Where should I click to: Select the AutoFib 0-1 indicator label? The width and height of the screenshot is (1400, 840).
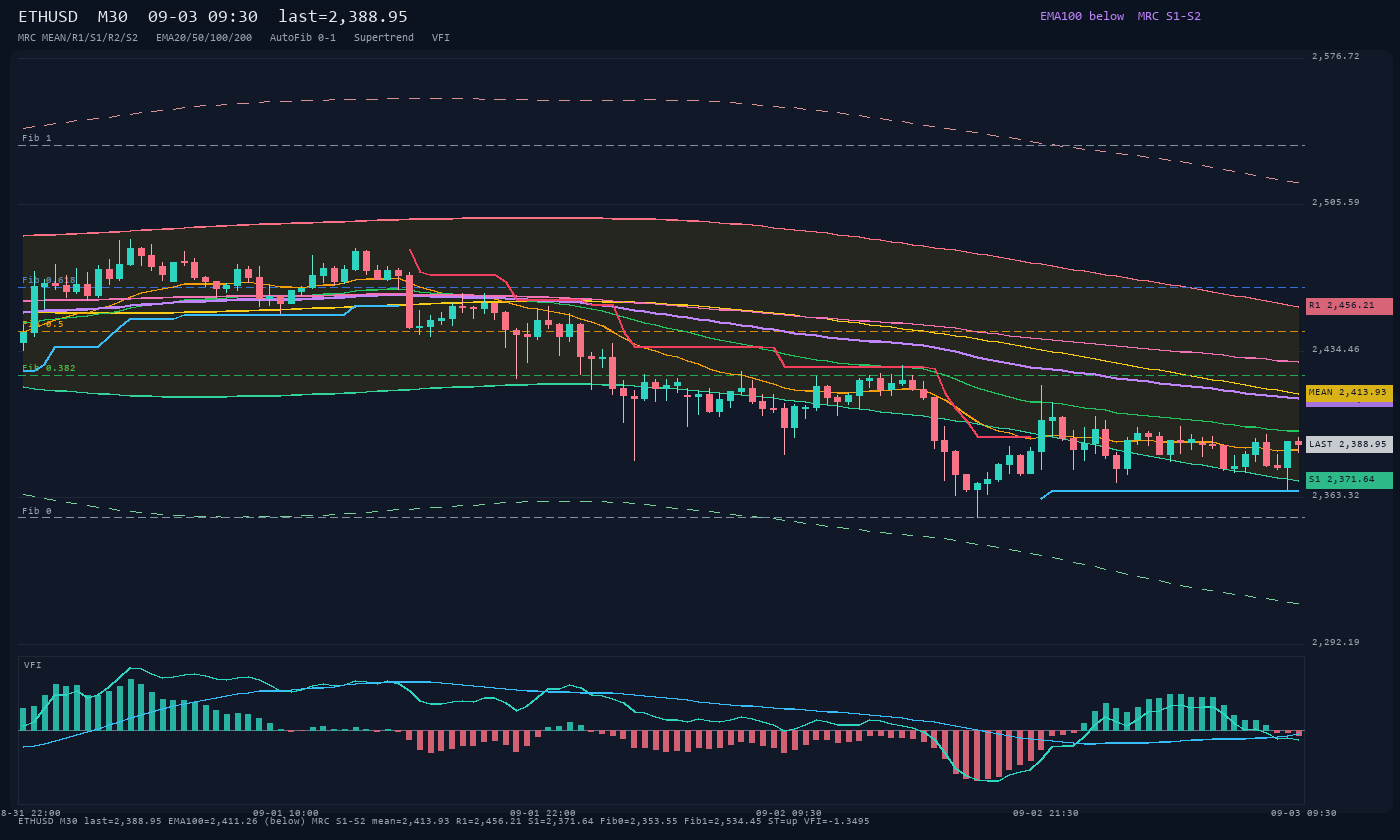303,38
